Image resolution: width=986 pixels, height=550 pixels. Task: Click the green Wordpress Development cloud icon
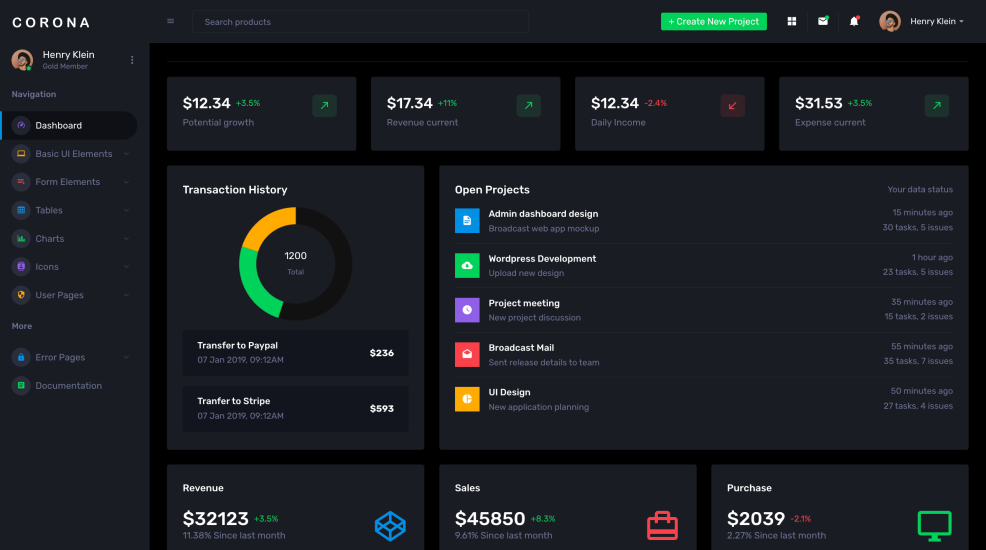click(467, 265)
